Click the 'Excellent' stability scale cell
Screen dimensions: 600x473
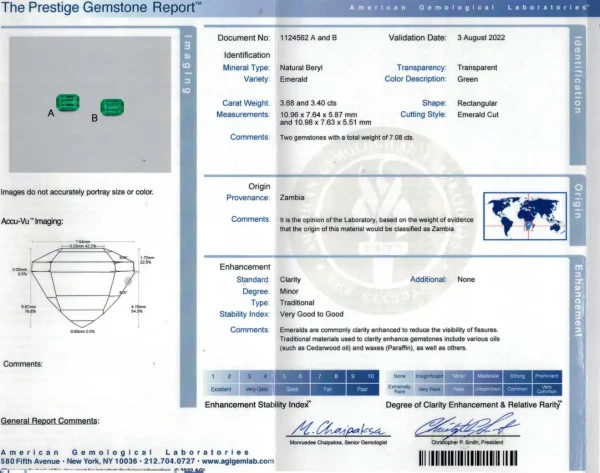pos(221,389)
